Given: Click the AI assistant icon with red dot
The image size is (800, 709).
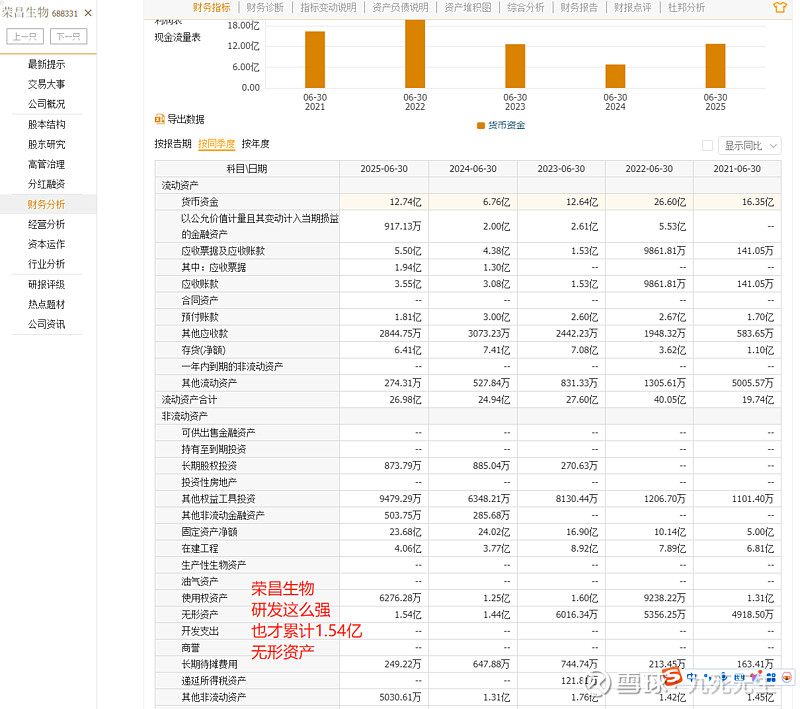Looking at the screenshot, I should point(756,677).
